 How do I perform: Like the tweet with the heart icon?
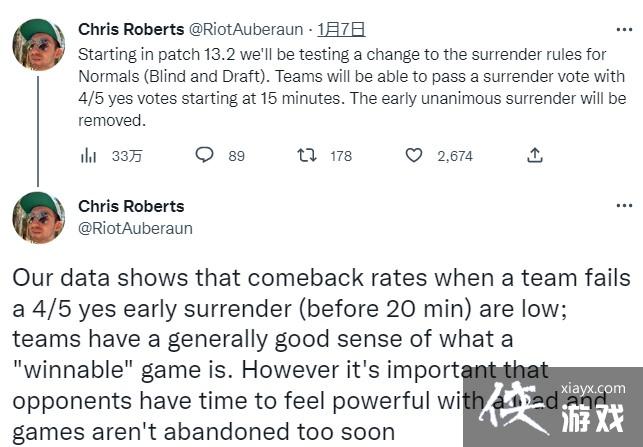click(414, 155)
